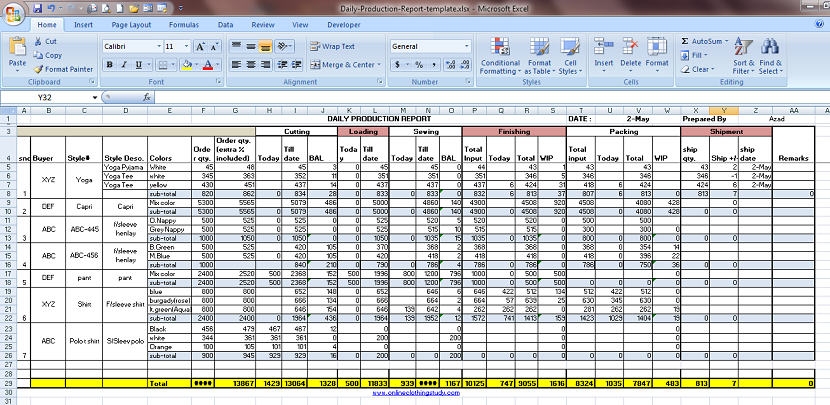Open the onlineclothingstudy.com hyperlink
The width and height of the screenshot is (830, 405).
(x=416, y=393)
